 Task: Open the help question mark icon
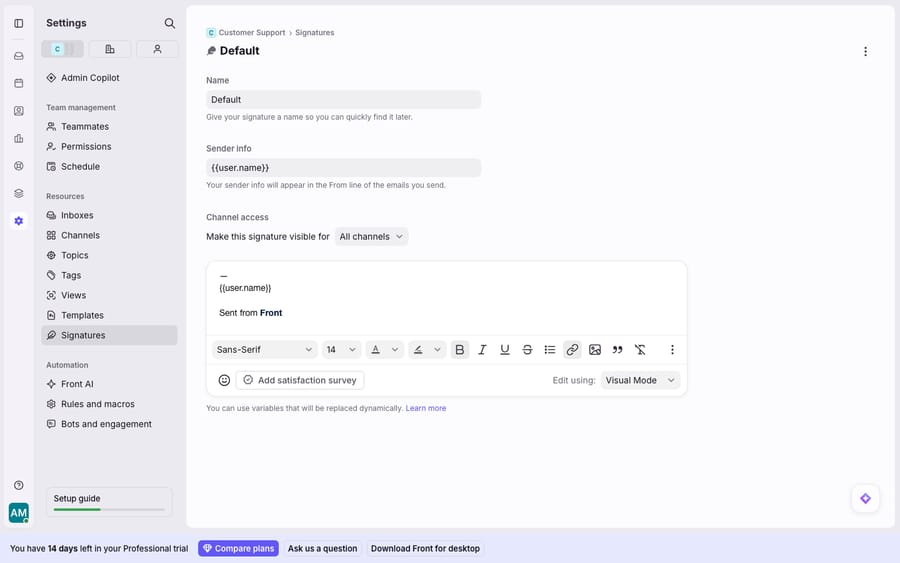coord(18,485)
